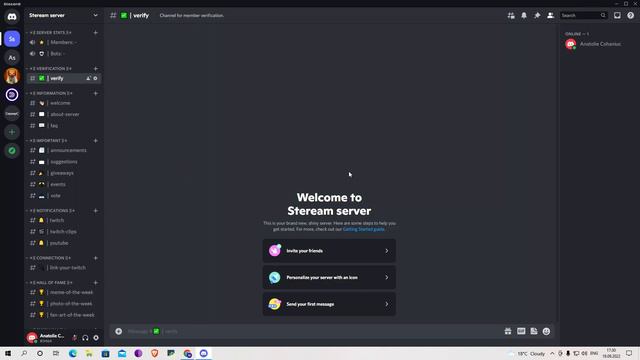
Task: Open the emoji picker
Action: point(547,331)
